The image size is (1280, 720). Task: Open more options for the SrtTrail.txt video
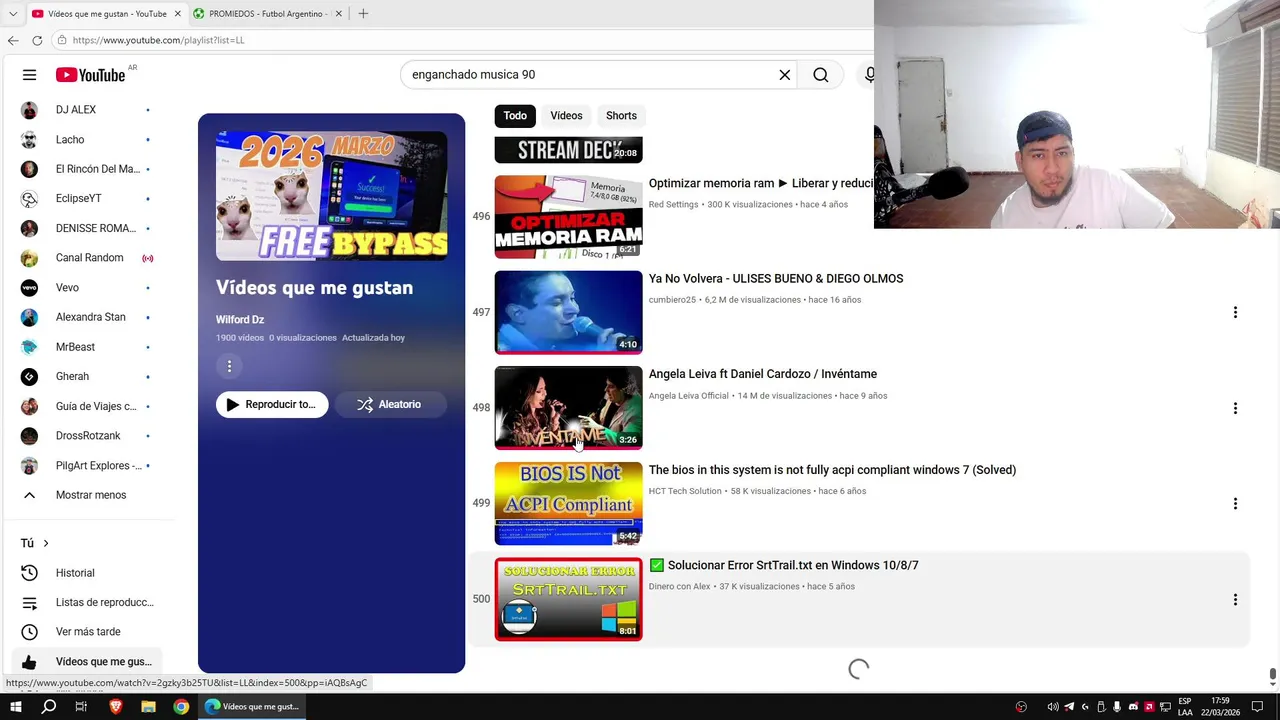coord(1235,600)
